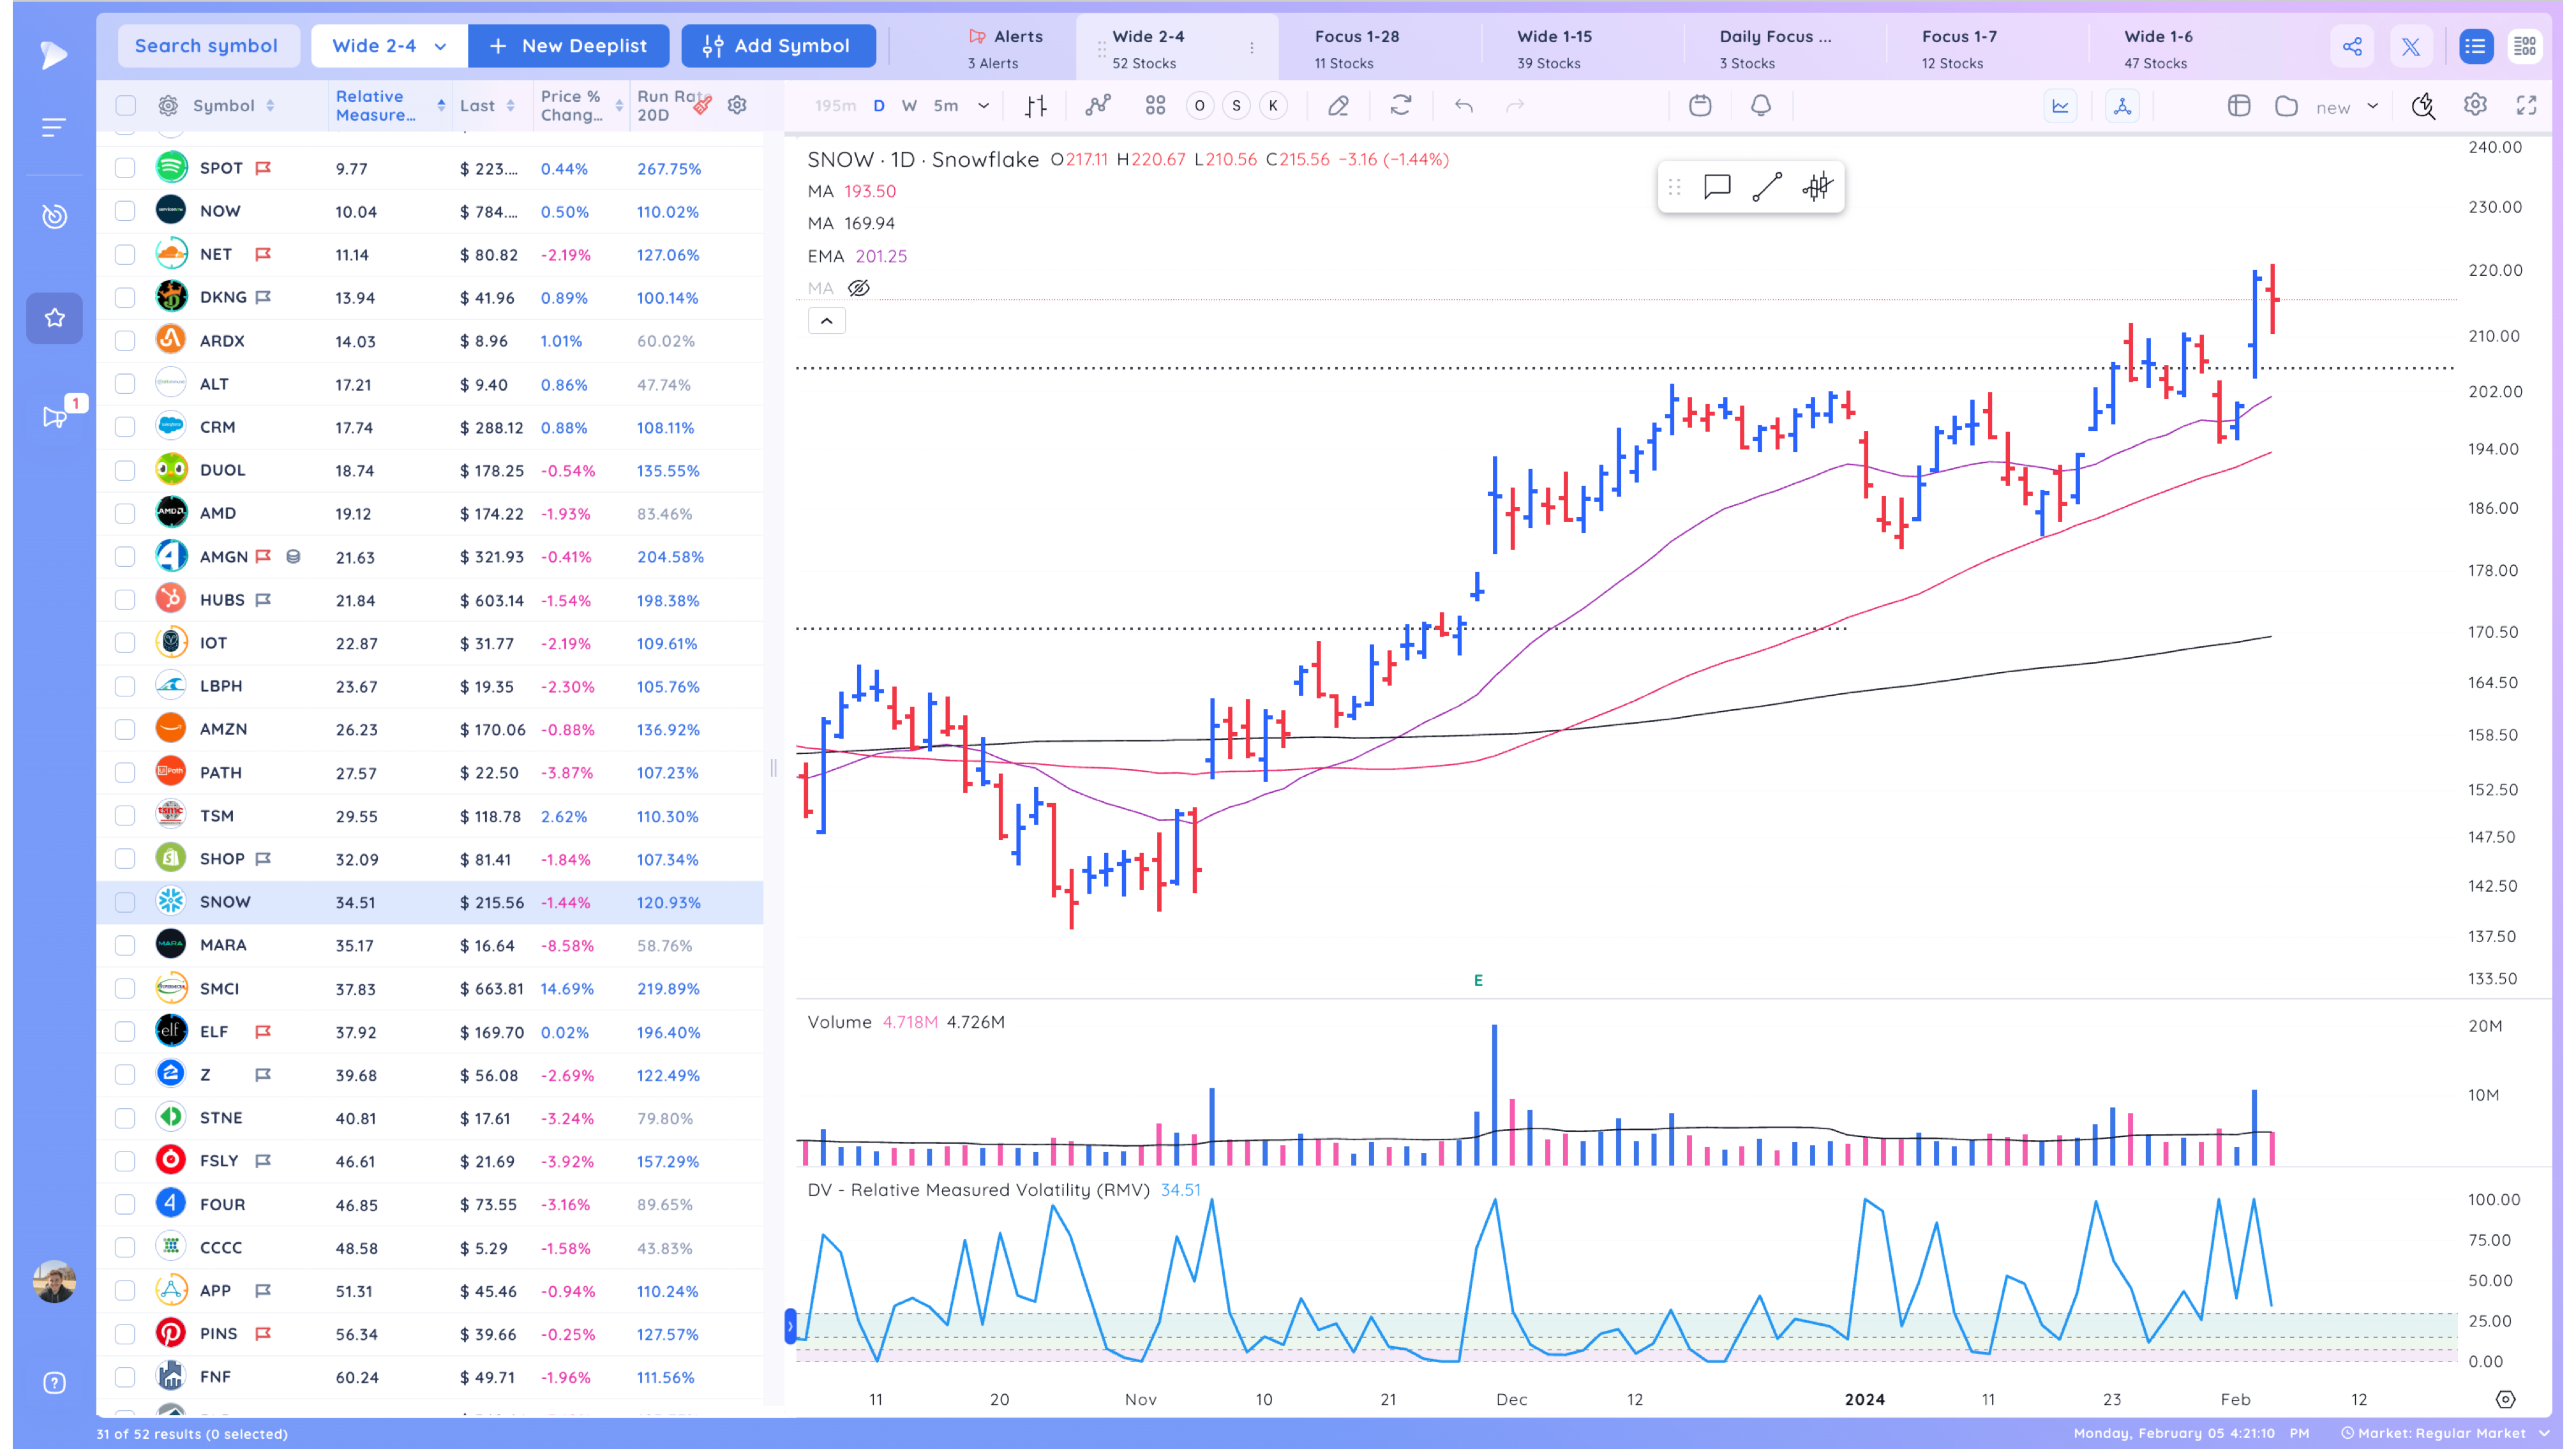
Task: Sort by Price % Change column
Action: [581, 105]
